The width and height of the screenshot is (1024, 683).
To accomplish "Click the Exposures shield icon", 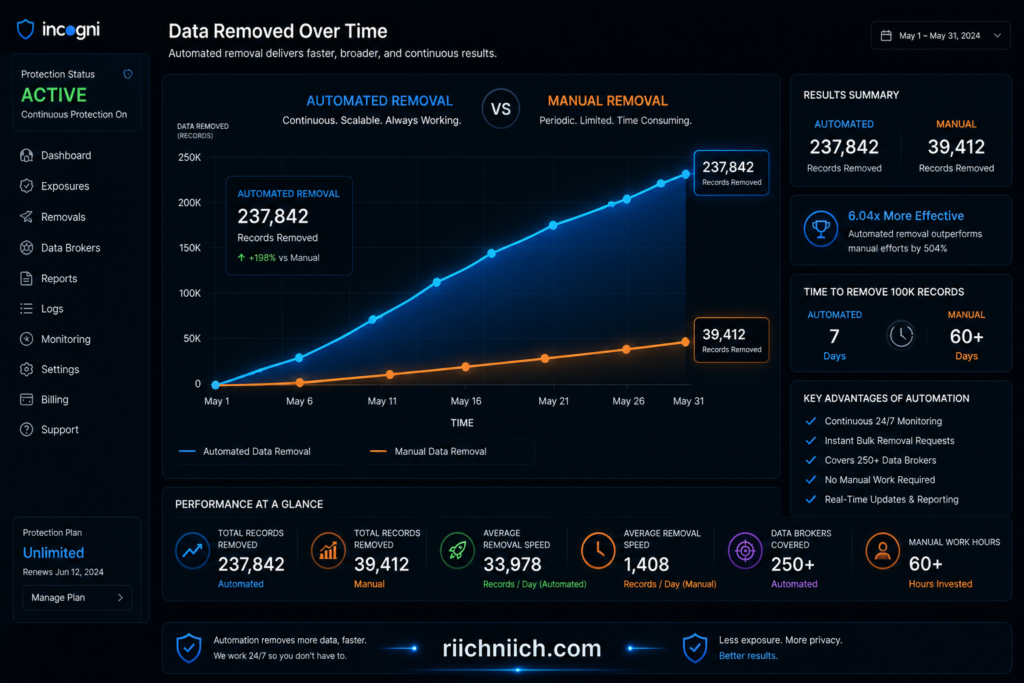I will (26, 186).
